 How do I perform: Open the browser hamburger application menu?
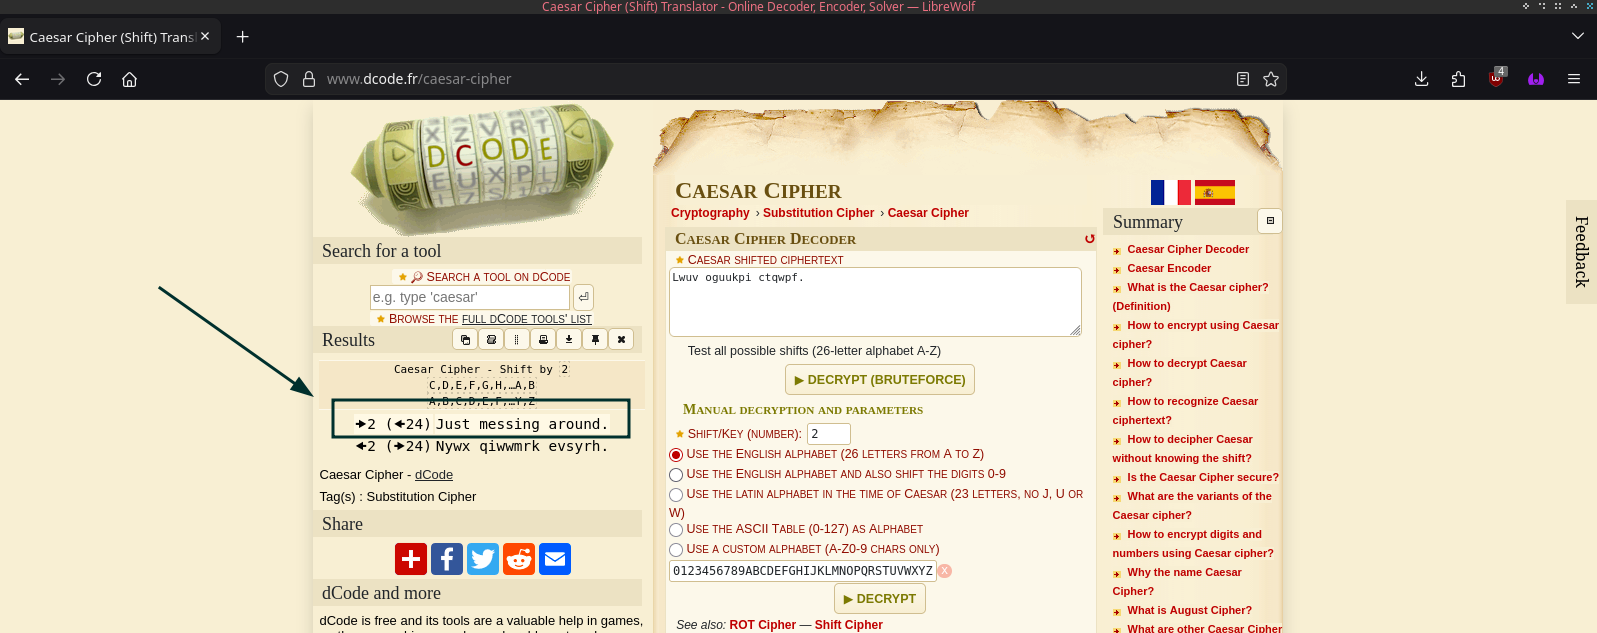[1574, 79]
